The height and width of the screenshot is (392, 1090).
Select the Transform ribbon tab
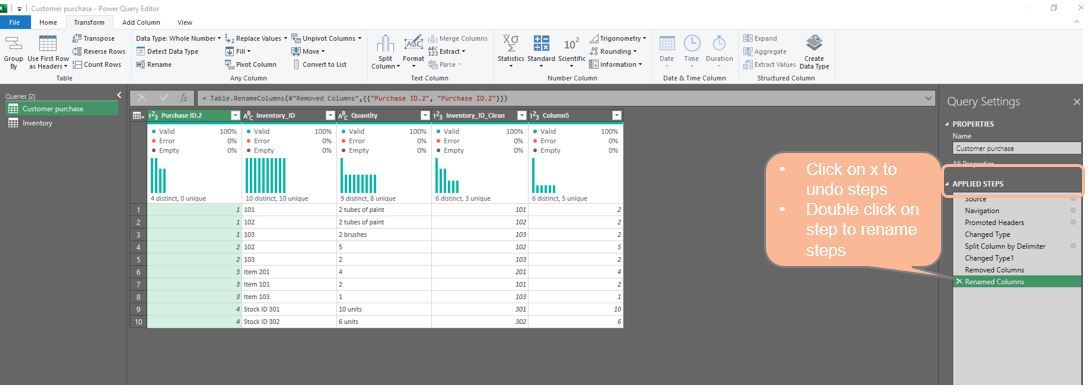click(89, 22)
